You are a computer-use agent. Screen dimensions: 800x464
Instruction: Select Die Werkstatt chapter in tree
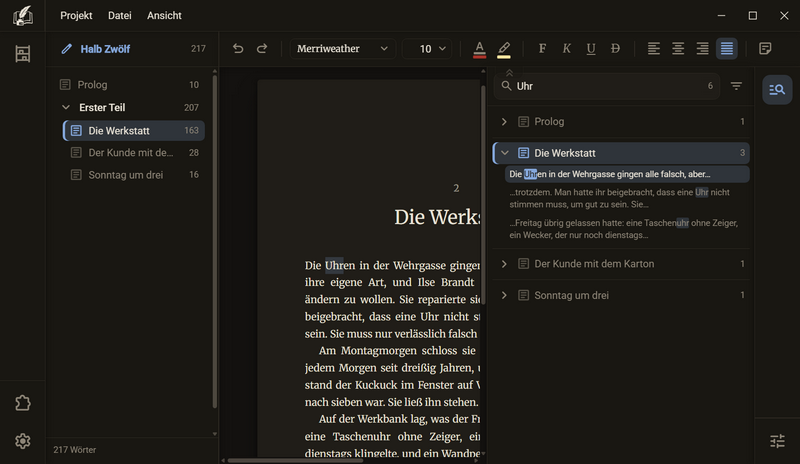pyautogui.click(x=134, y=131)
